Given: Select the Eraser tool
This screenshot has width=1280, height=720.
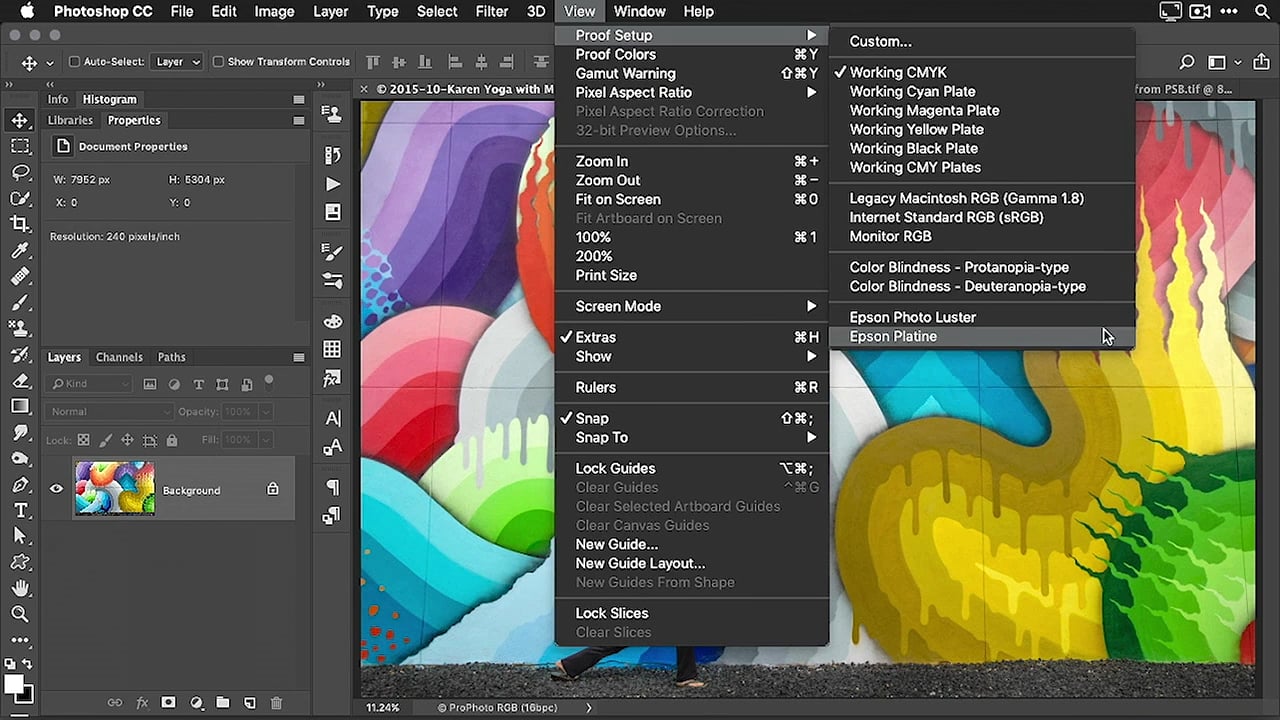Looking at the screenshot, I should point(20,380).
